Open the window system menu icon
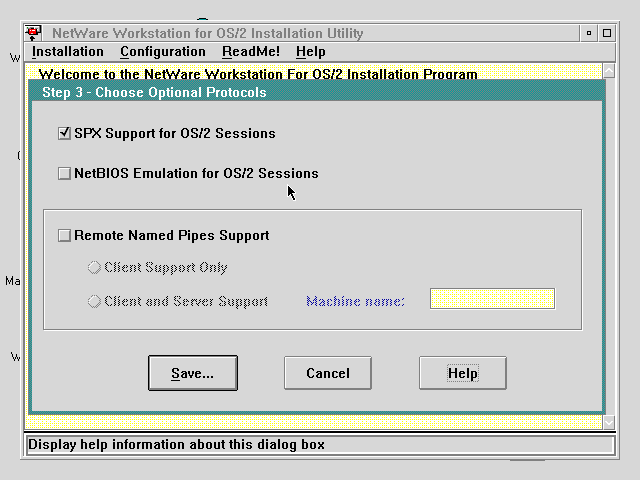 click(33, 33)
